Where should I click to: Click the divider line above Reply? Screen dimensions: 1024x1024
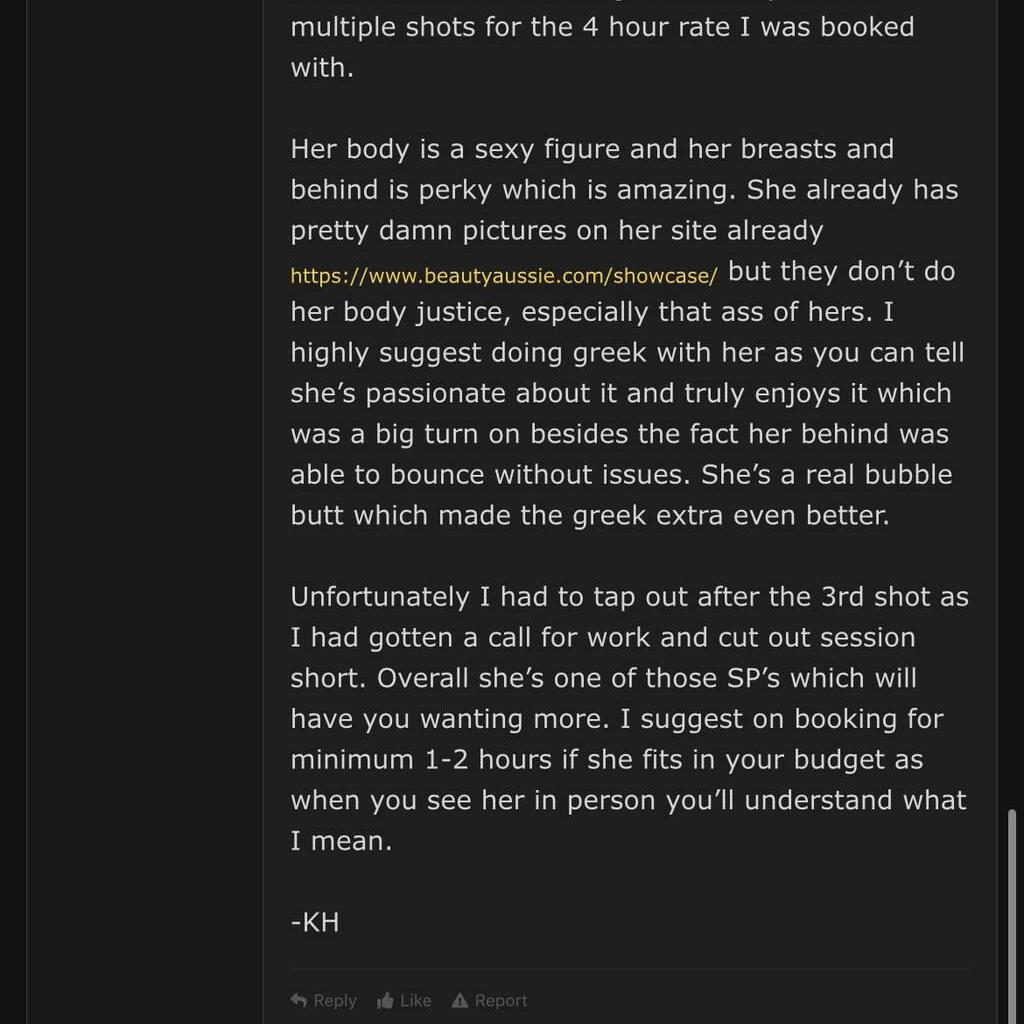[630, 969]
